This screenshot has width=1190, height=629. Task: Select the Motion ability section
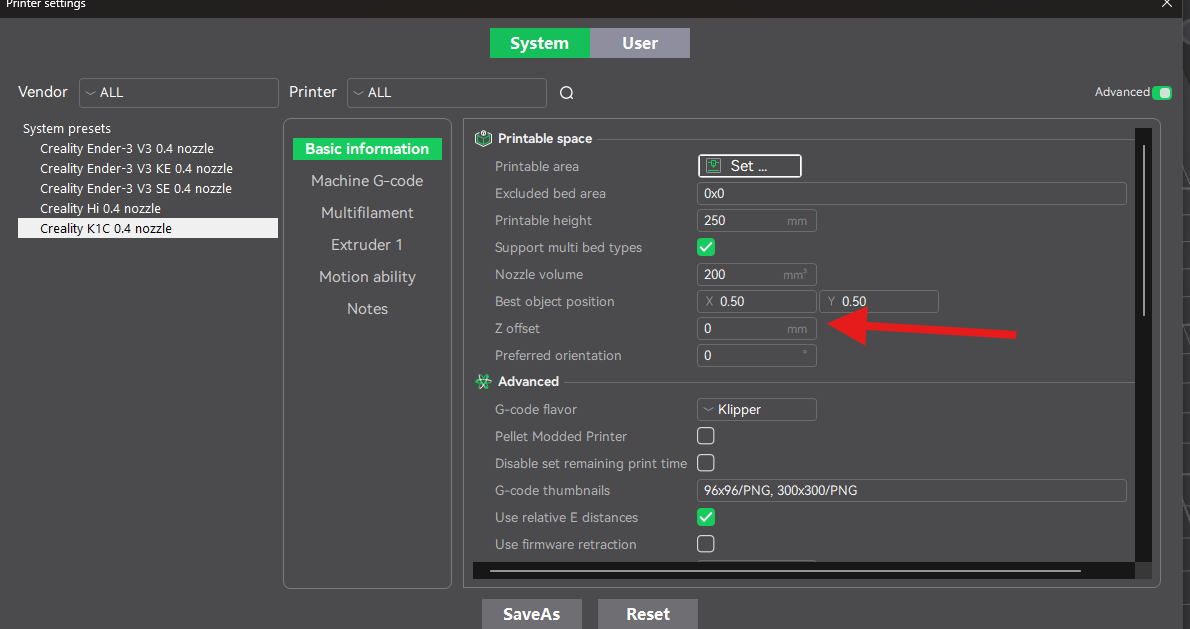pyautogui.click(x=367, y=277)
